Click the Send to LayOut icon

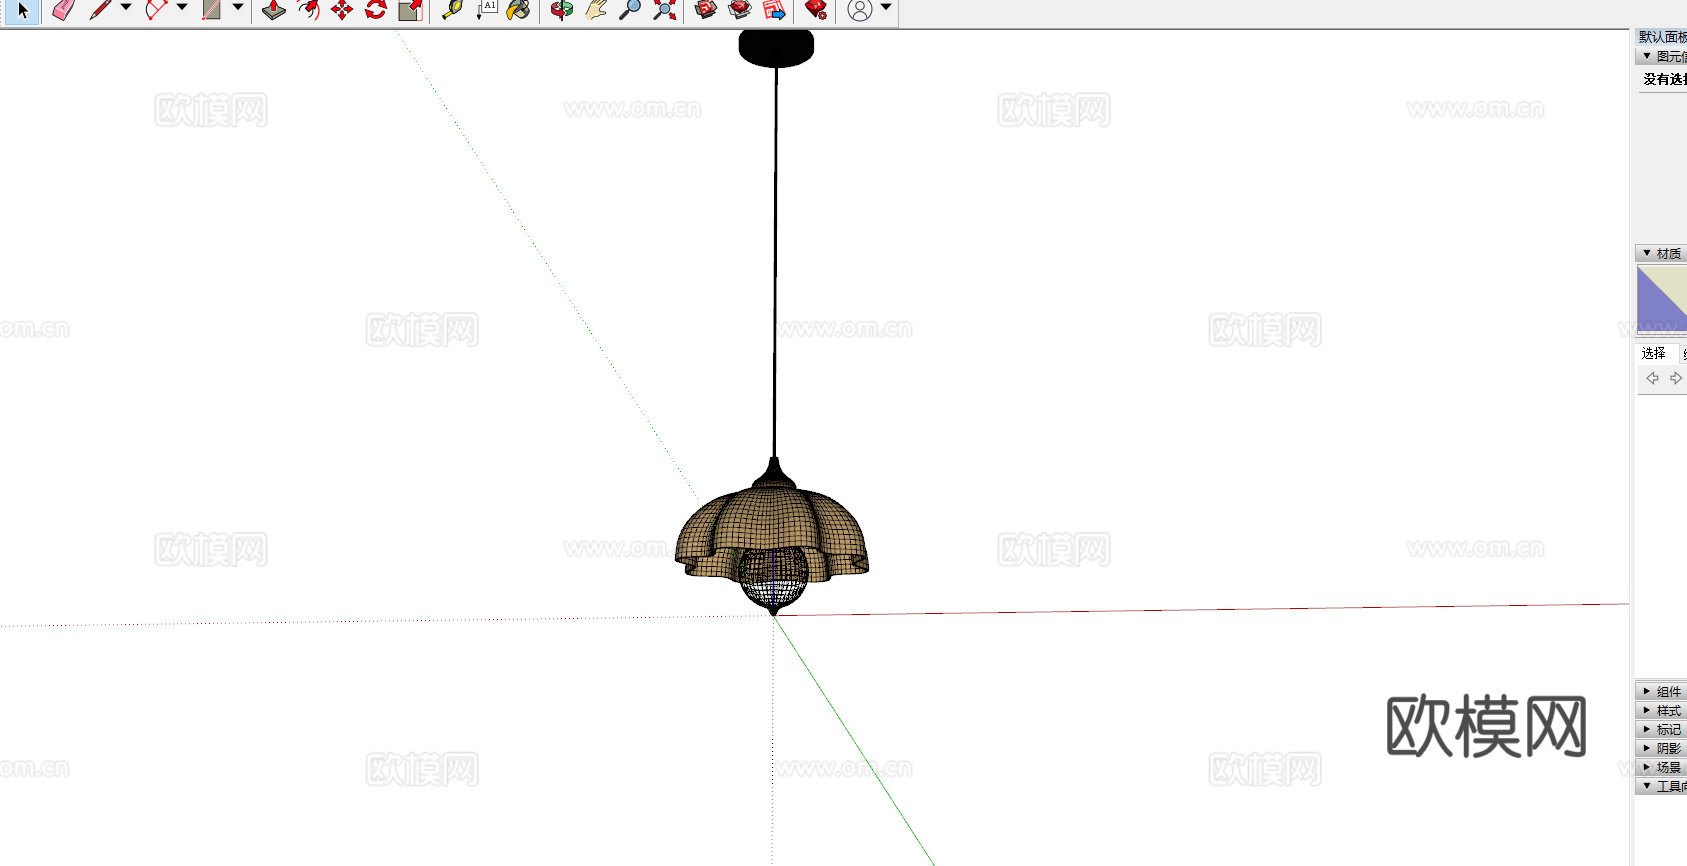pos(774,10)
